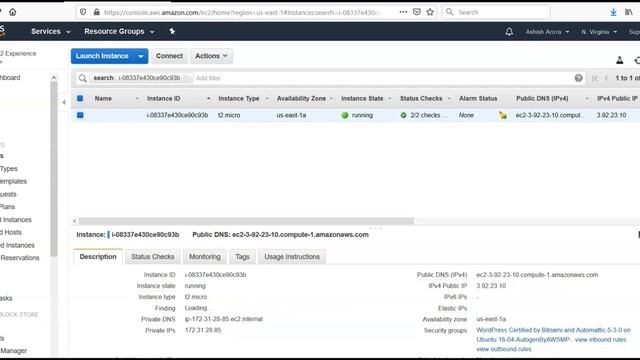Click the site security padlock icon
The image size is (640, 360).
click(x=96, y=12)
